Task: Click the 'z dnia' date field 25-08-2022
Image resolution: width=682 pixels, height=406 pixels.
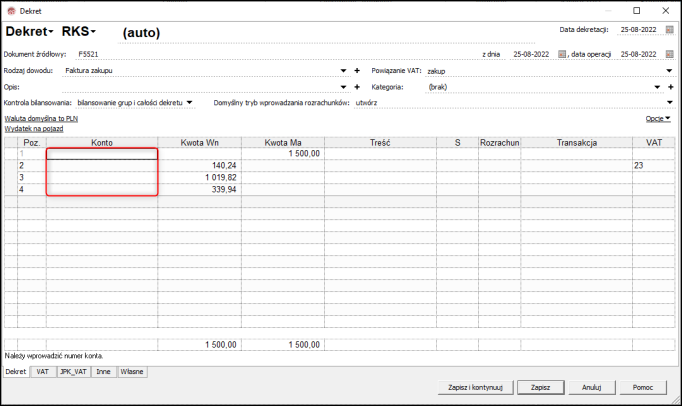Action: 531,54
